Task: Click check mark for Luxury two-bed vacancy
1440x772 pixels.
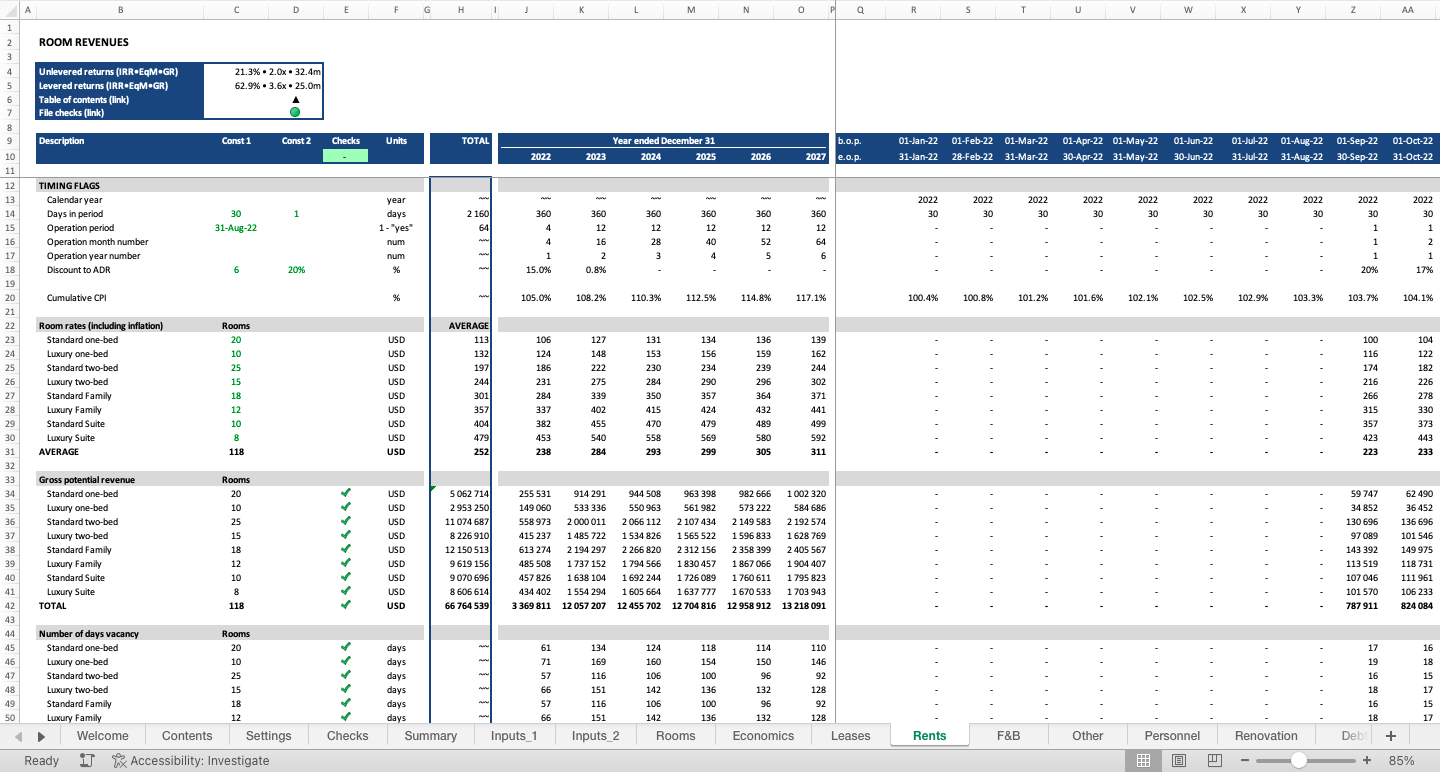Action: pyautogui.click(x=346, y=690)
